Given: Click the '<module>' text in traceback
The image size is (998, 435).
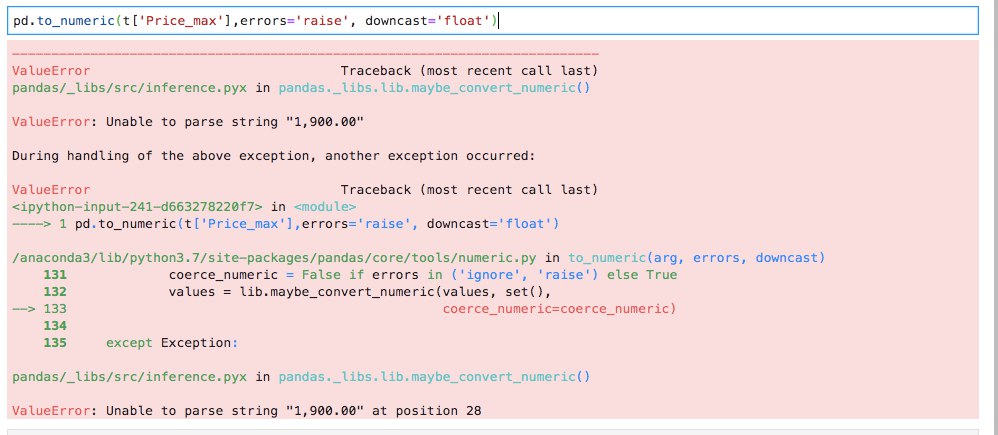Looking at the screenshot, I should coord(325,206).
